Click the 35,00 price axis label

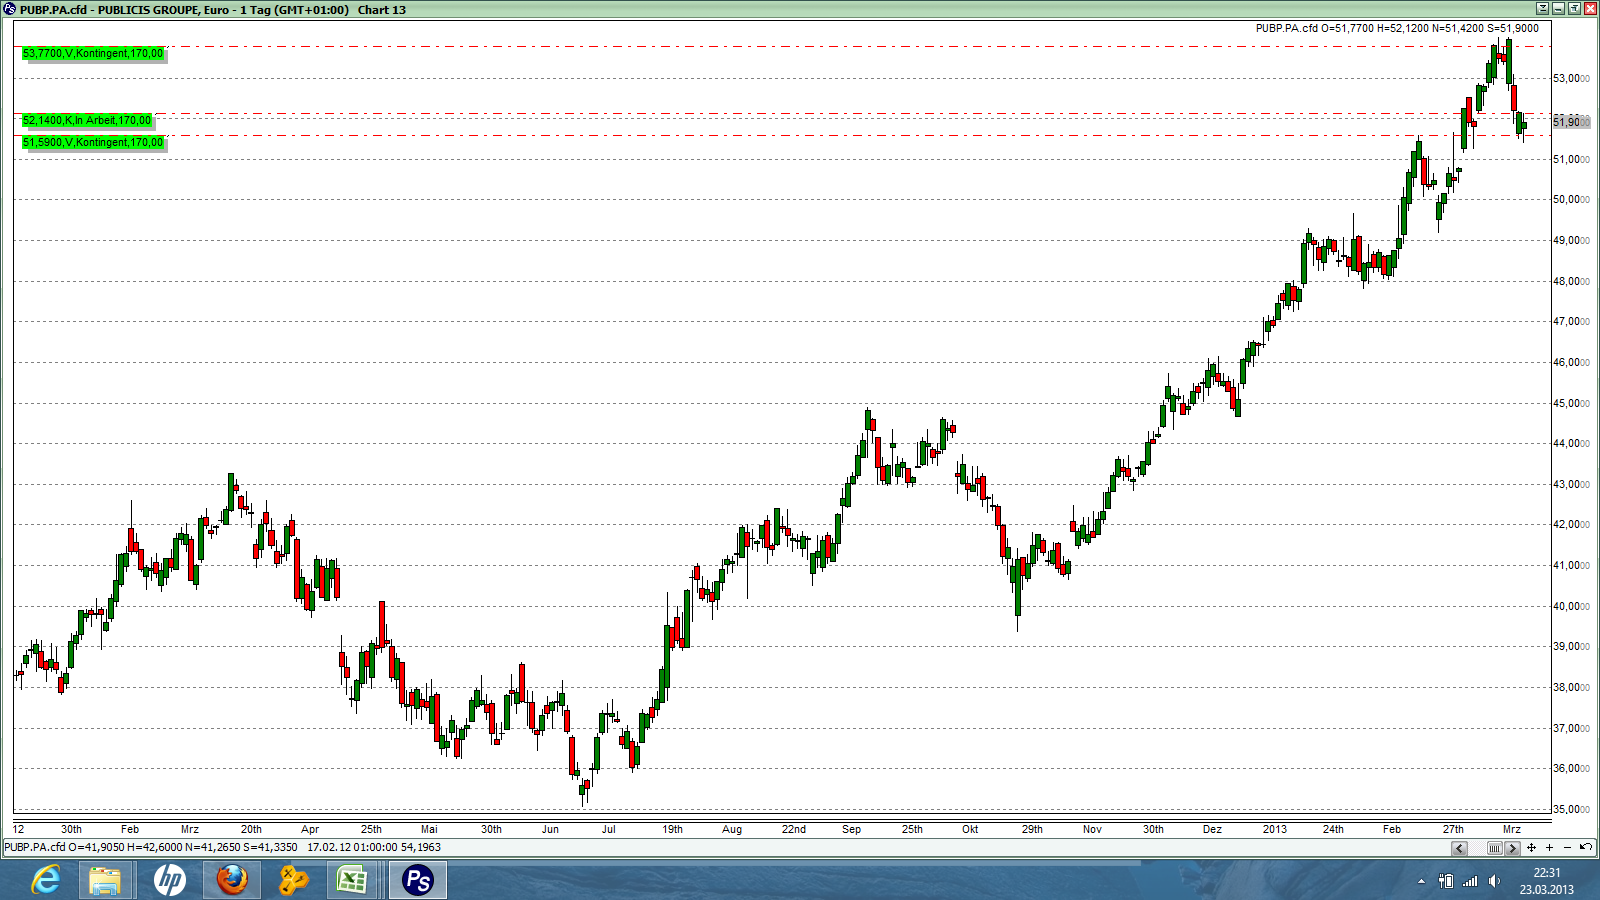[1571, 809]
